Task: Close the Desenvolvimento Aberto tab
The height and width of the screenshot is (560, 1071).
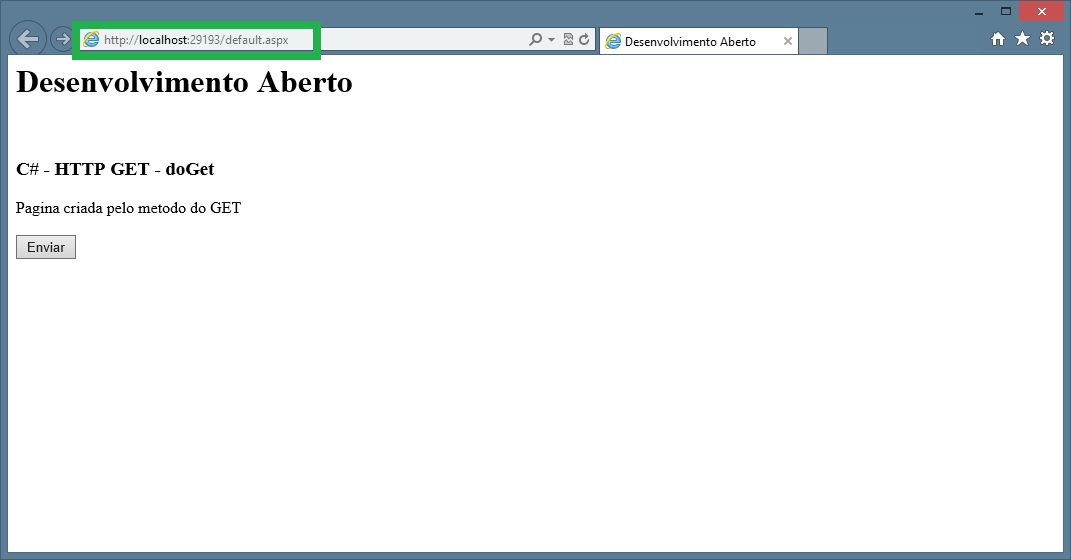Action: tap(788, 42)
